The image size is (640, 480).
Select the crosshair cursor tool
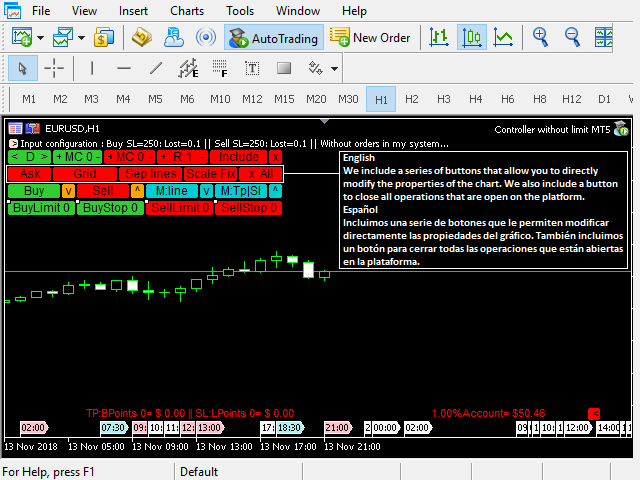coord(54,69)
